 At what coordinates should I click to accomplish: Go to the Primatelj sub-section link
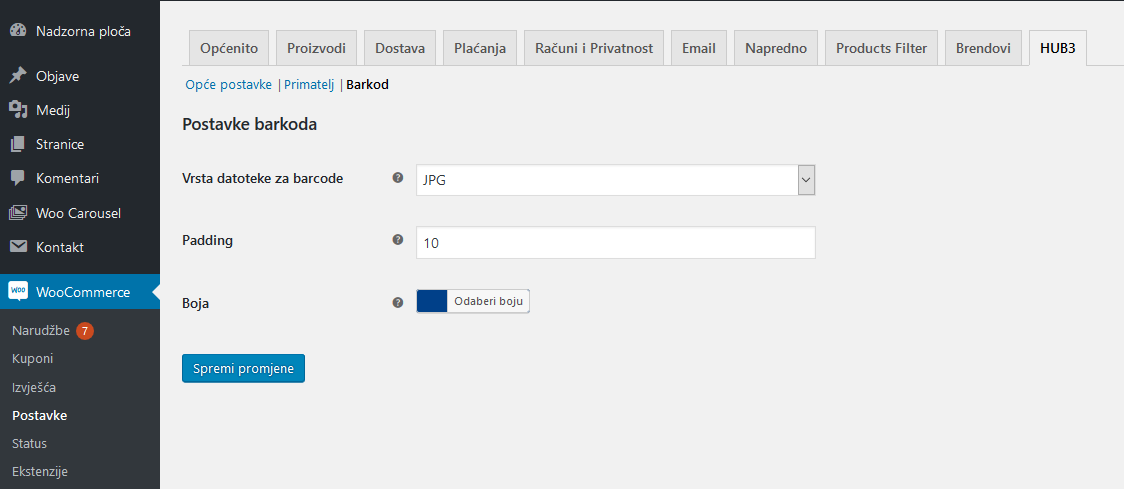[309, 85]
